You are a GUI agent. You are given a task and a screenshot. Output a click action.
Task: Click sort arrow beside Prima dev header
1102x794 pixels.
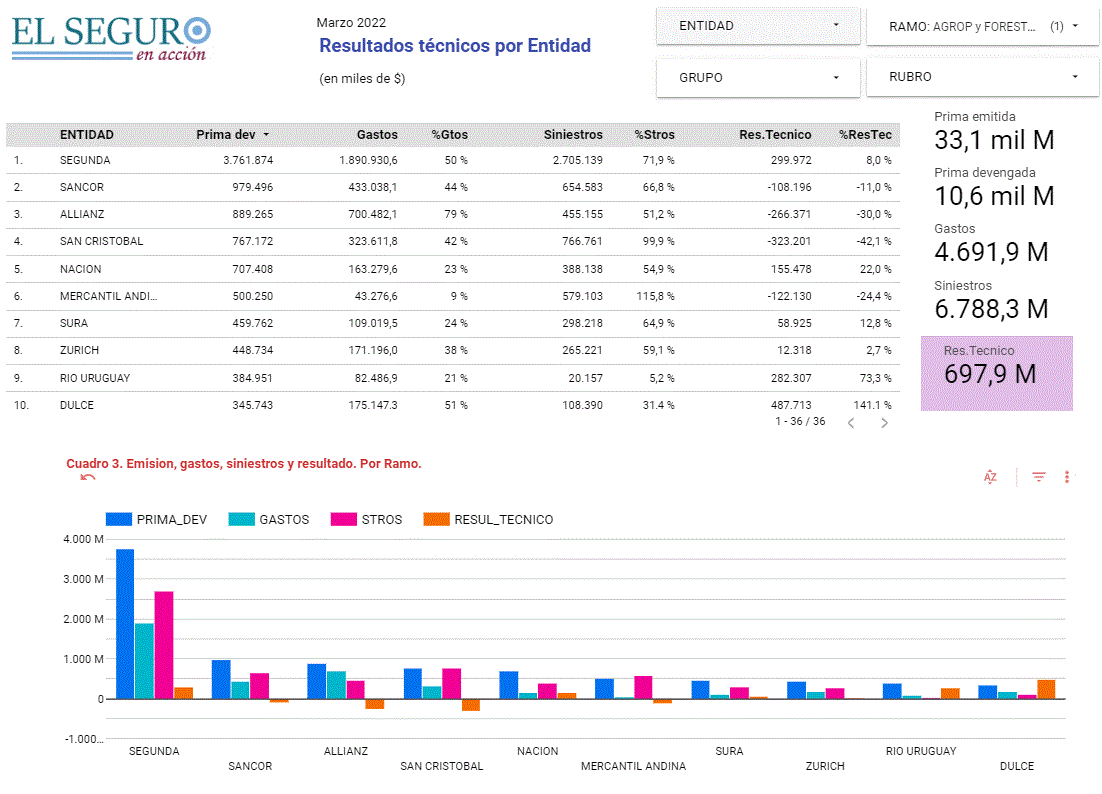pos(266,135)
